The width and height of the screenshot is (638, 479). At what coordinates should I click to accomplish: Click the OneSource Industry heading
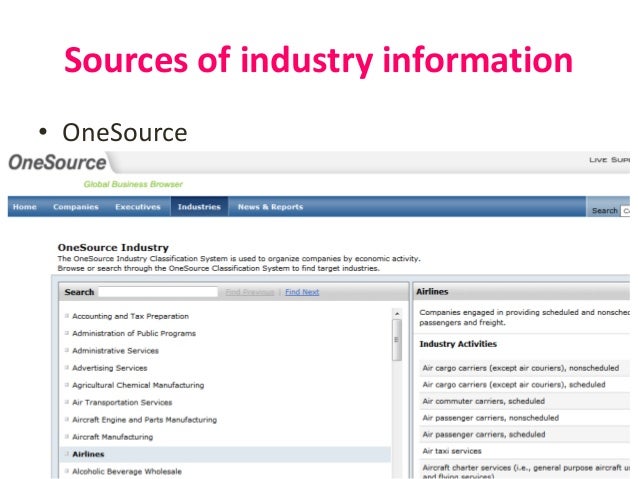pyautogui.click(x=113, y=247)
